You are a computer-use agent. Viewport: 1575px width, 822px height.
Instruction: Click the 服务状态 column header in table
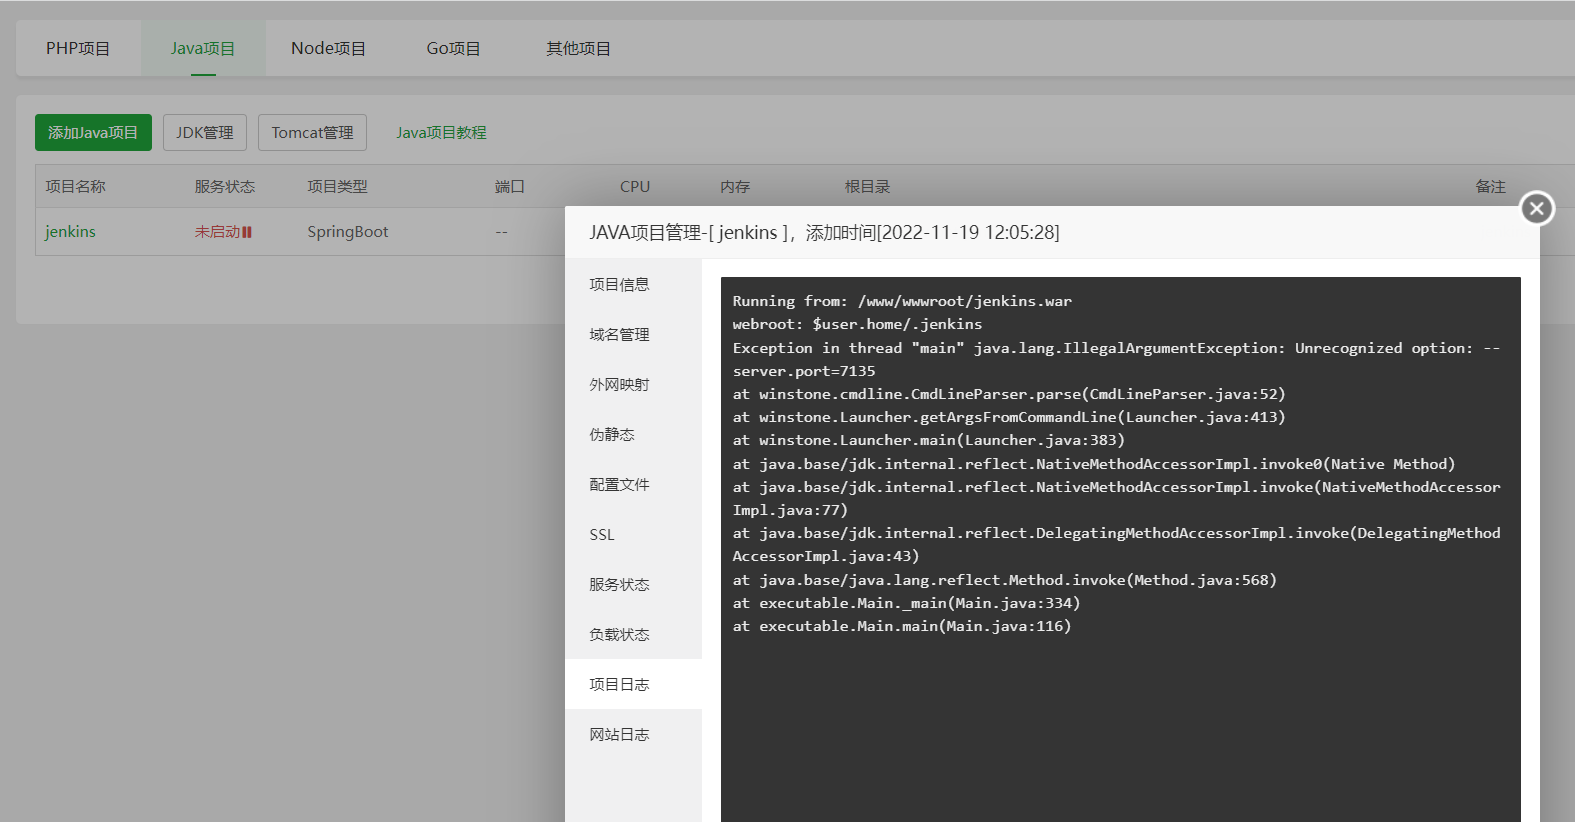(x=225, y=187)
